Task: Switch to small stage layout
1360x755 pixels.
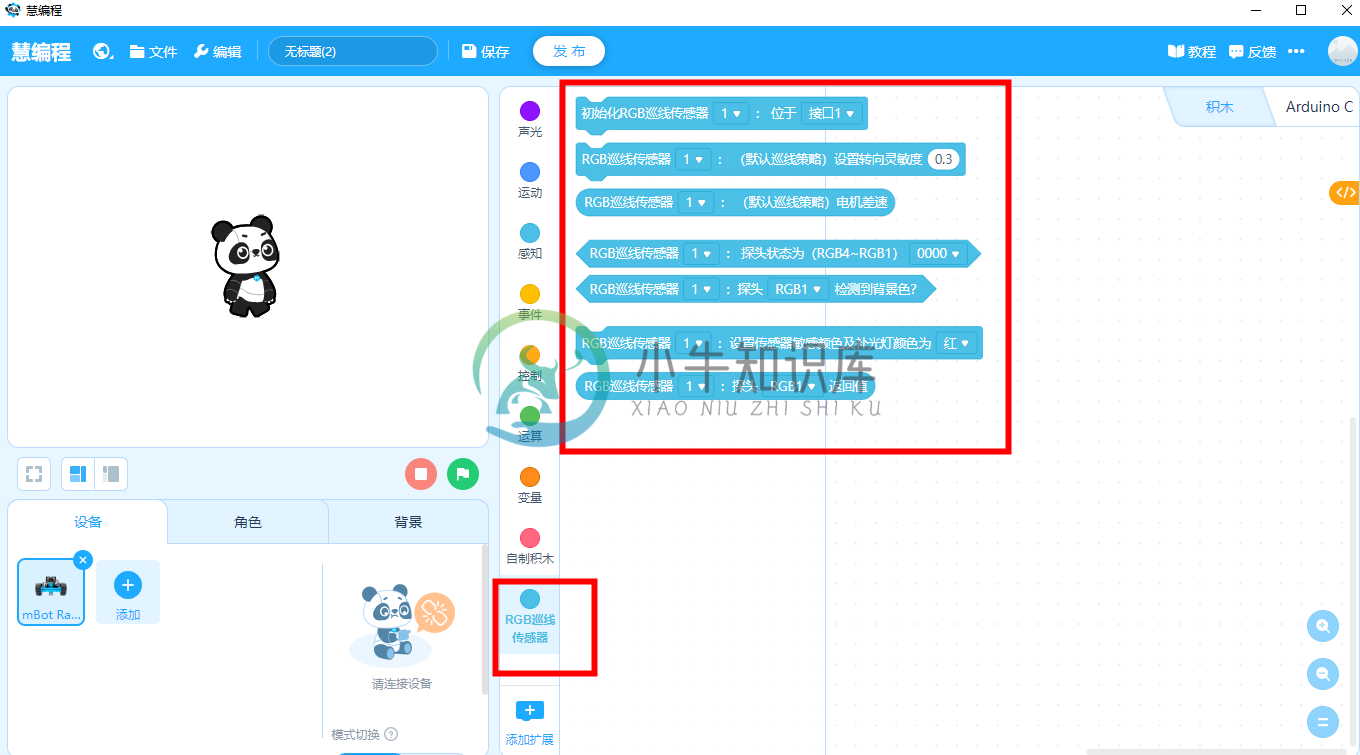Action: pos(111,474)
